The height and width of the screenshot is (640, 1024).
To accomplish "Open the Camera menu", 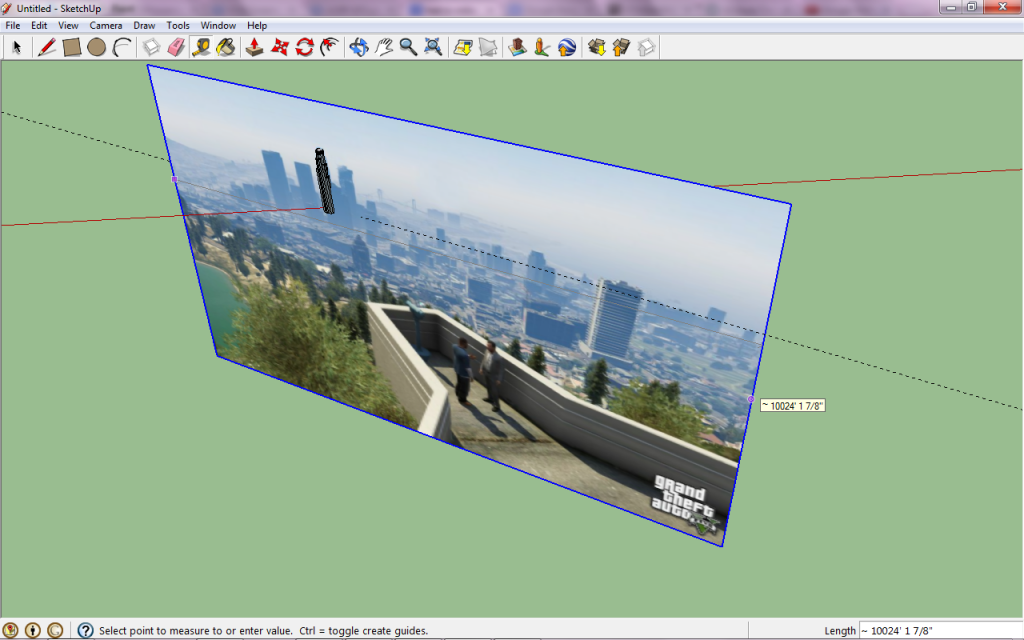I will point(105,25).
